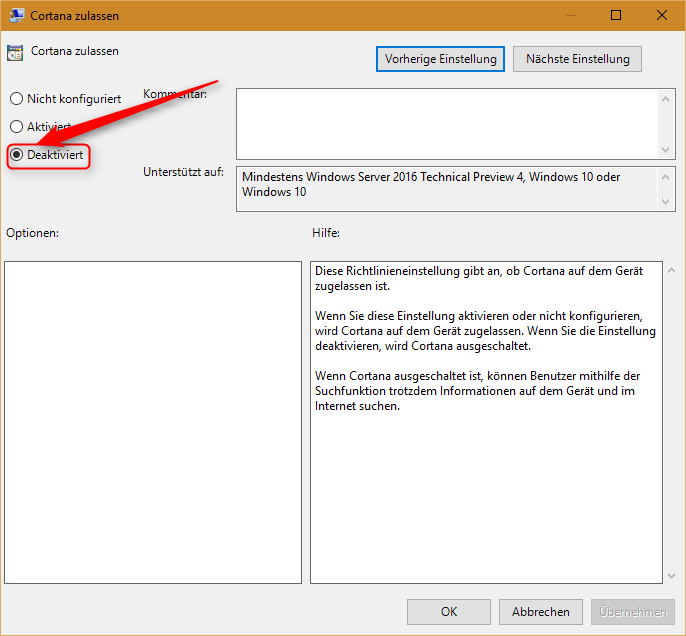Click the Übernehmen button
The height and width of the screenshot is (636, 686).
pos(633,612)
